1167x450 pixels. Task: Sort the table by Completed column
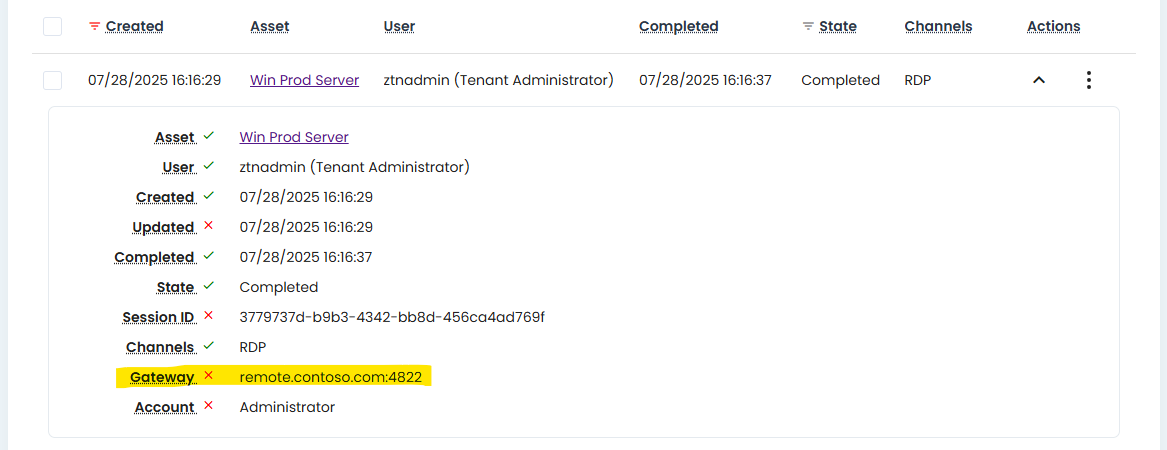pos(678,26)
